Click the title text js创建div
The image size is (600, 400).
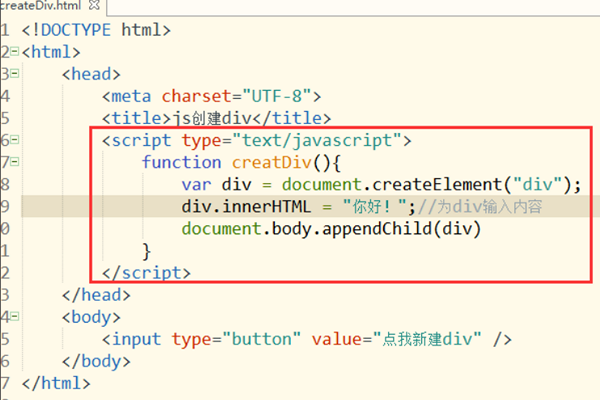coord(212,118)
